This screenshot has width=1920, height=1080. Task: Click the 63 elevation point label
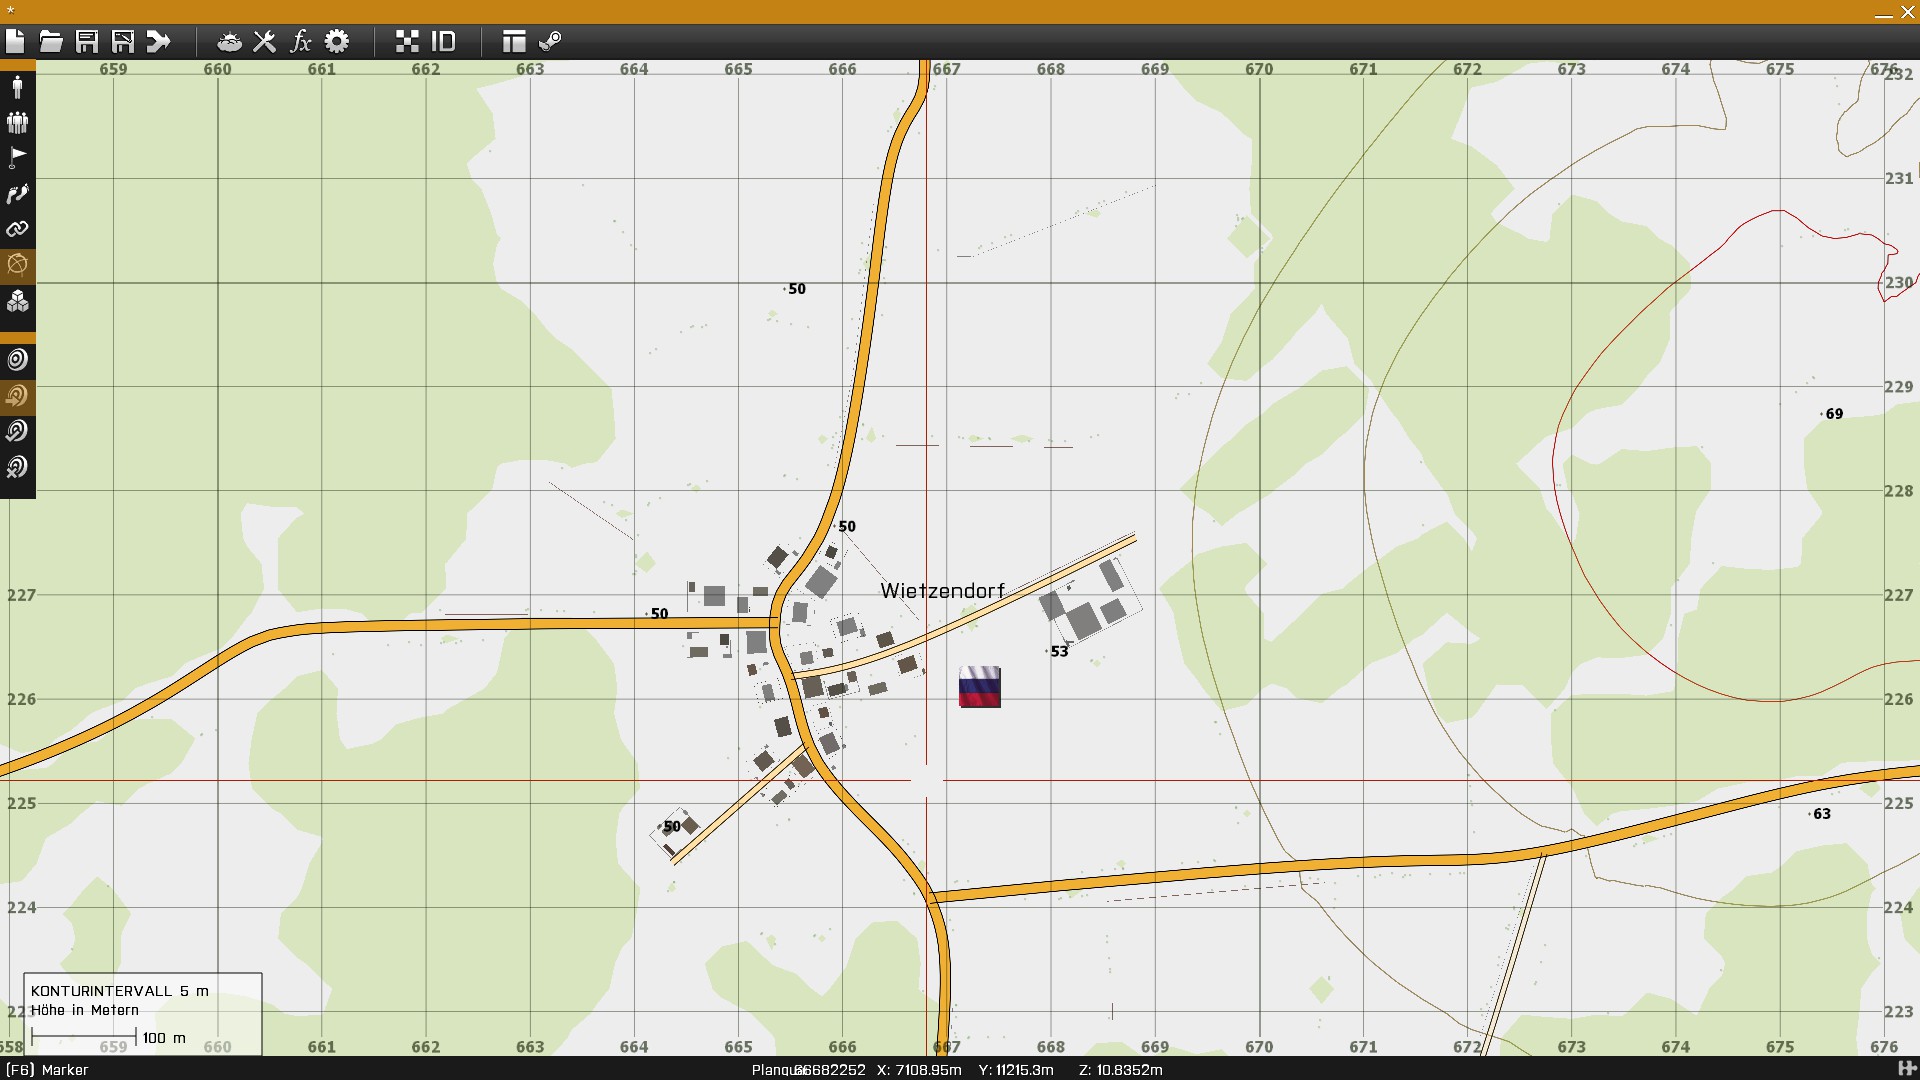click(x=1822, y=814)
